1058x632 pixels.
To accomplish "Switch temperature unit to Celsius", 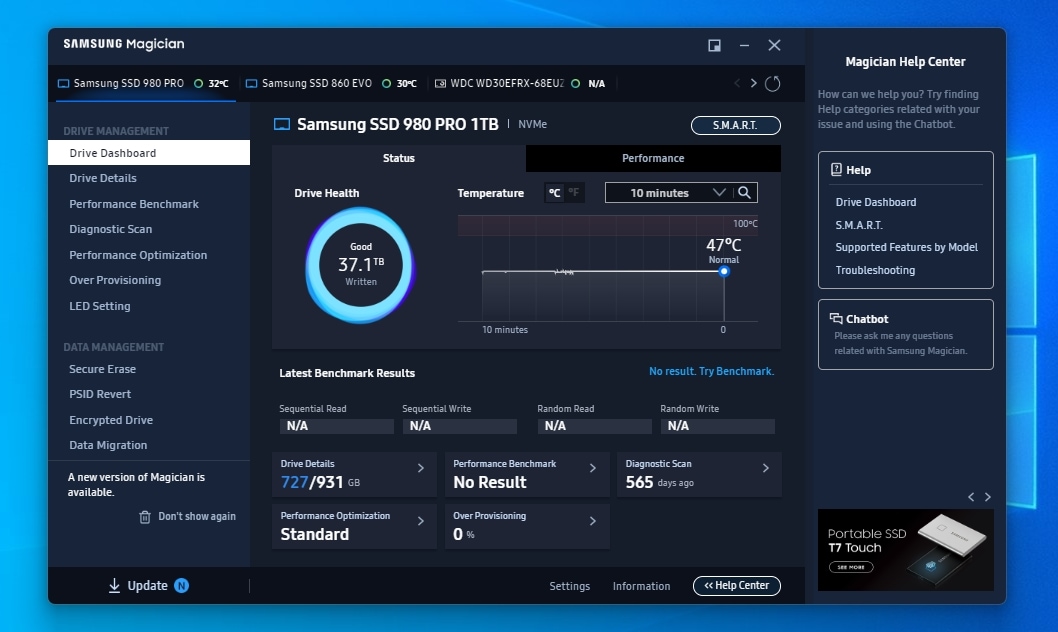I will [554, 193].
